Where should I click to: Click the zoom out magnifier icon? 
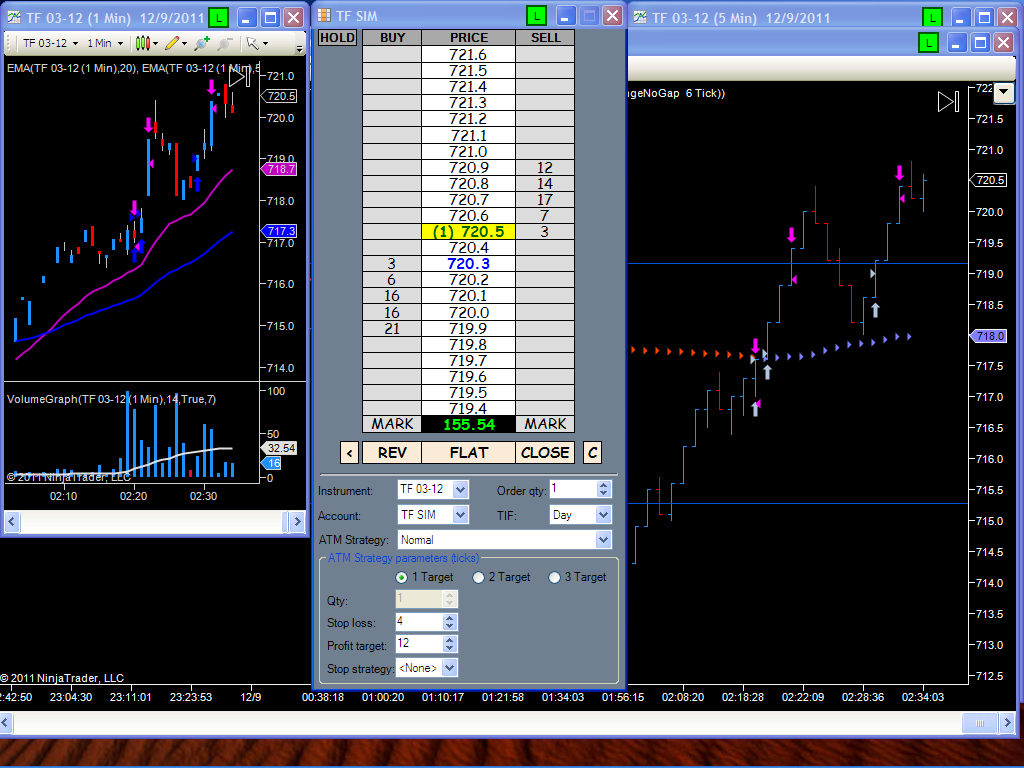pyautogui.click(x=225, y=43)
